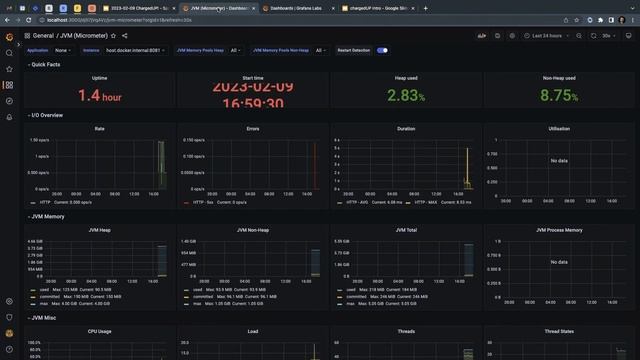Bookmark this page with the browser star
The height and width of the screenshot is (360, 640).
coord(576,20)
